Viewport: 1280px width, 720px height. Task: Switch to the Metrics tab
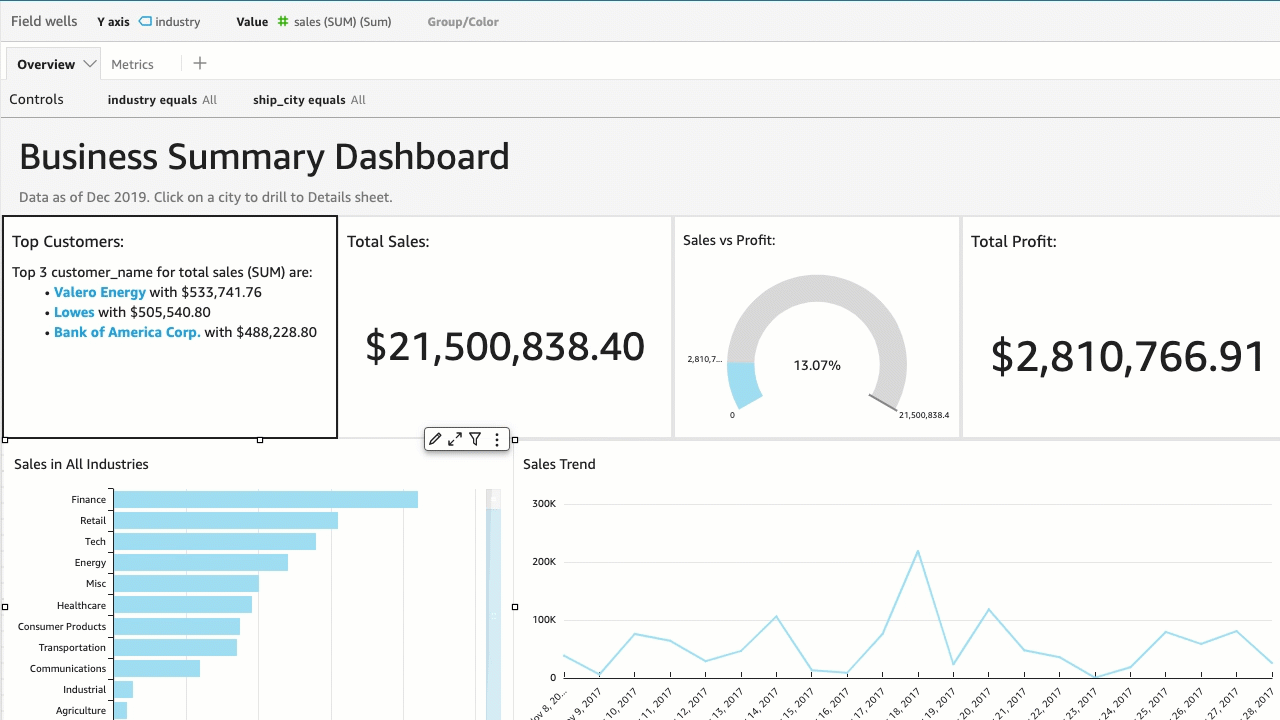(132, 64)
